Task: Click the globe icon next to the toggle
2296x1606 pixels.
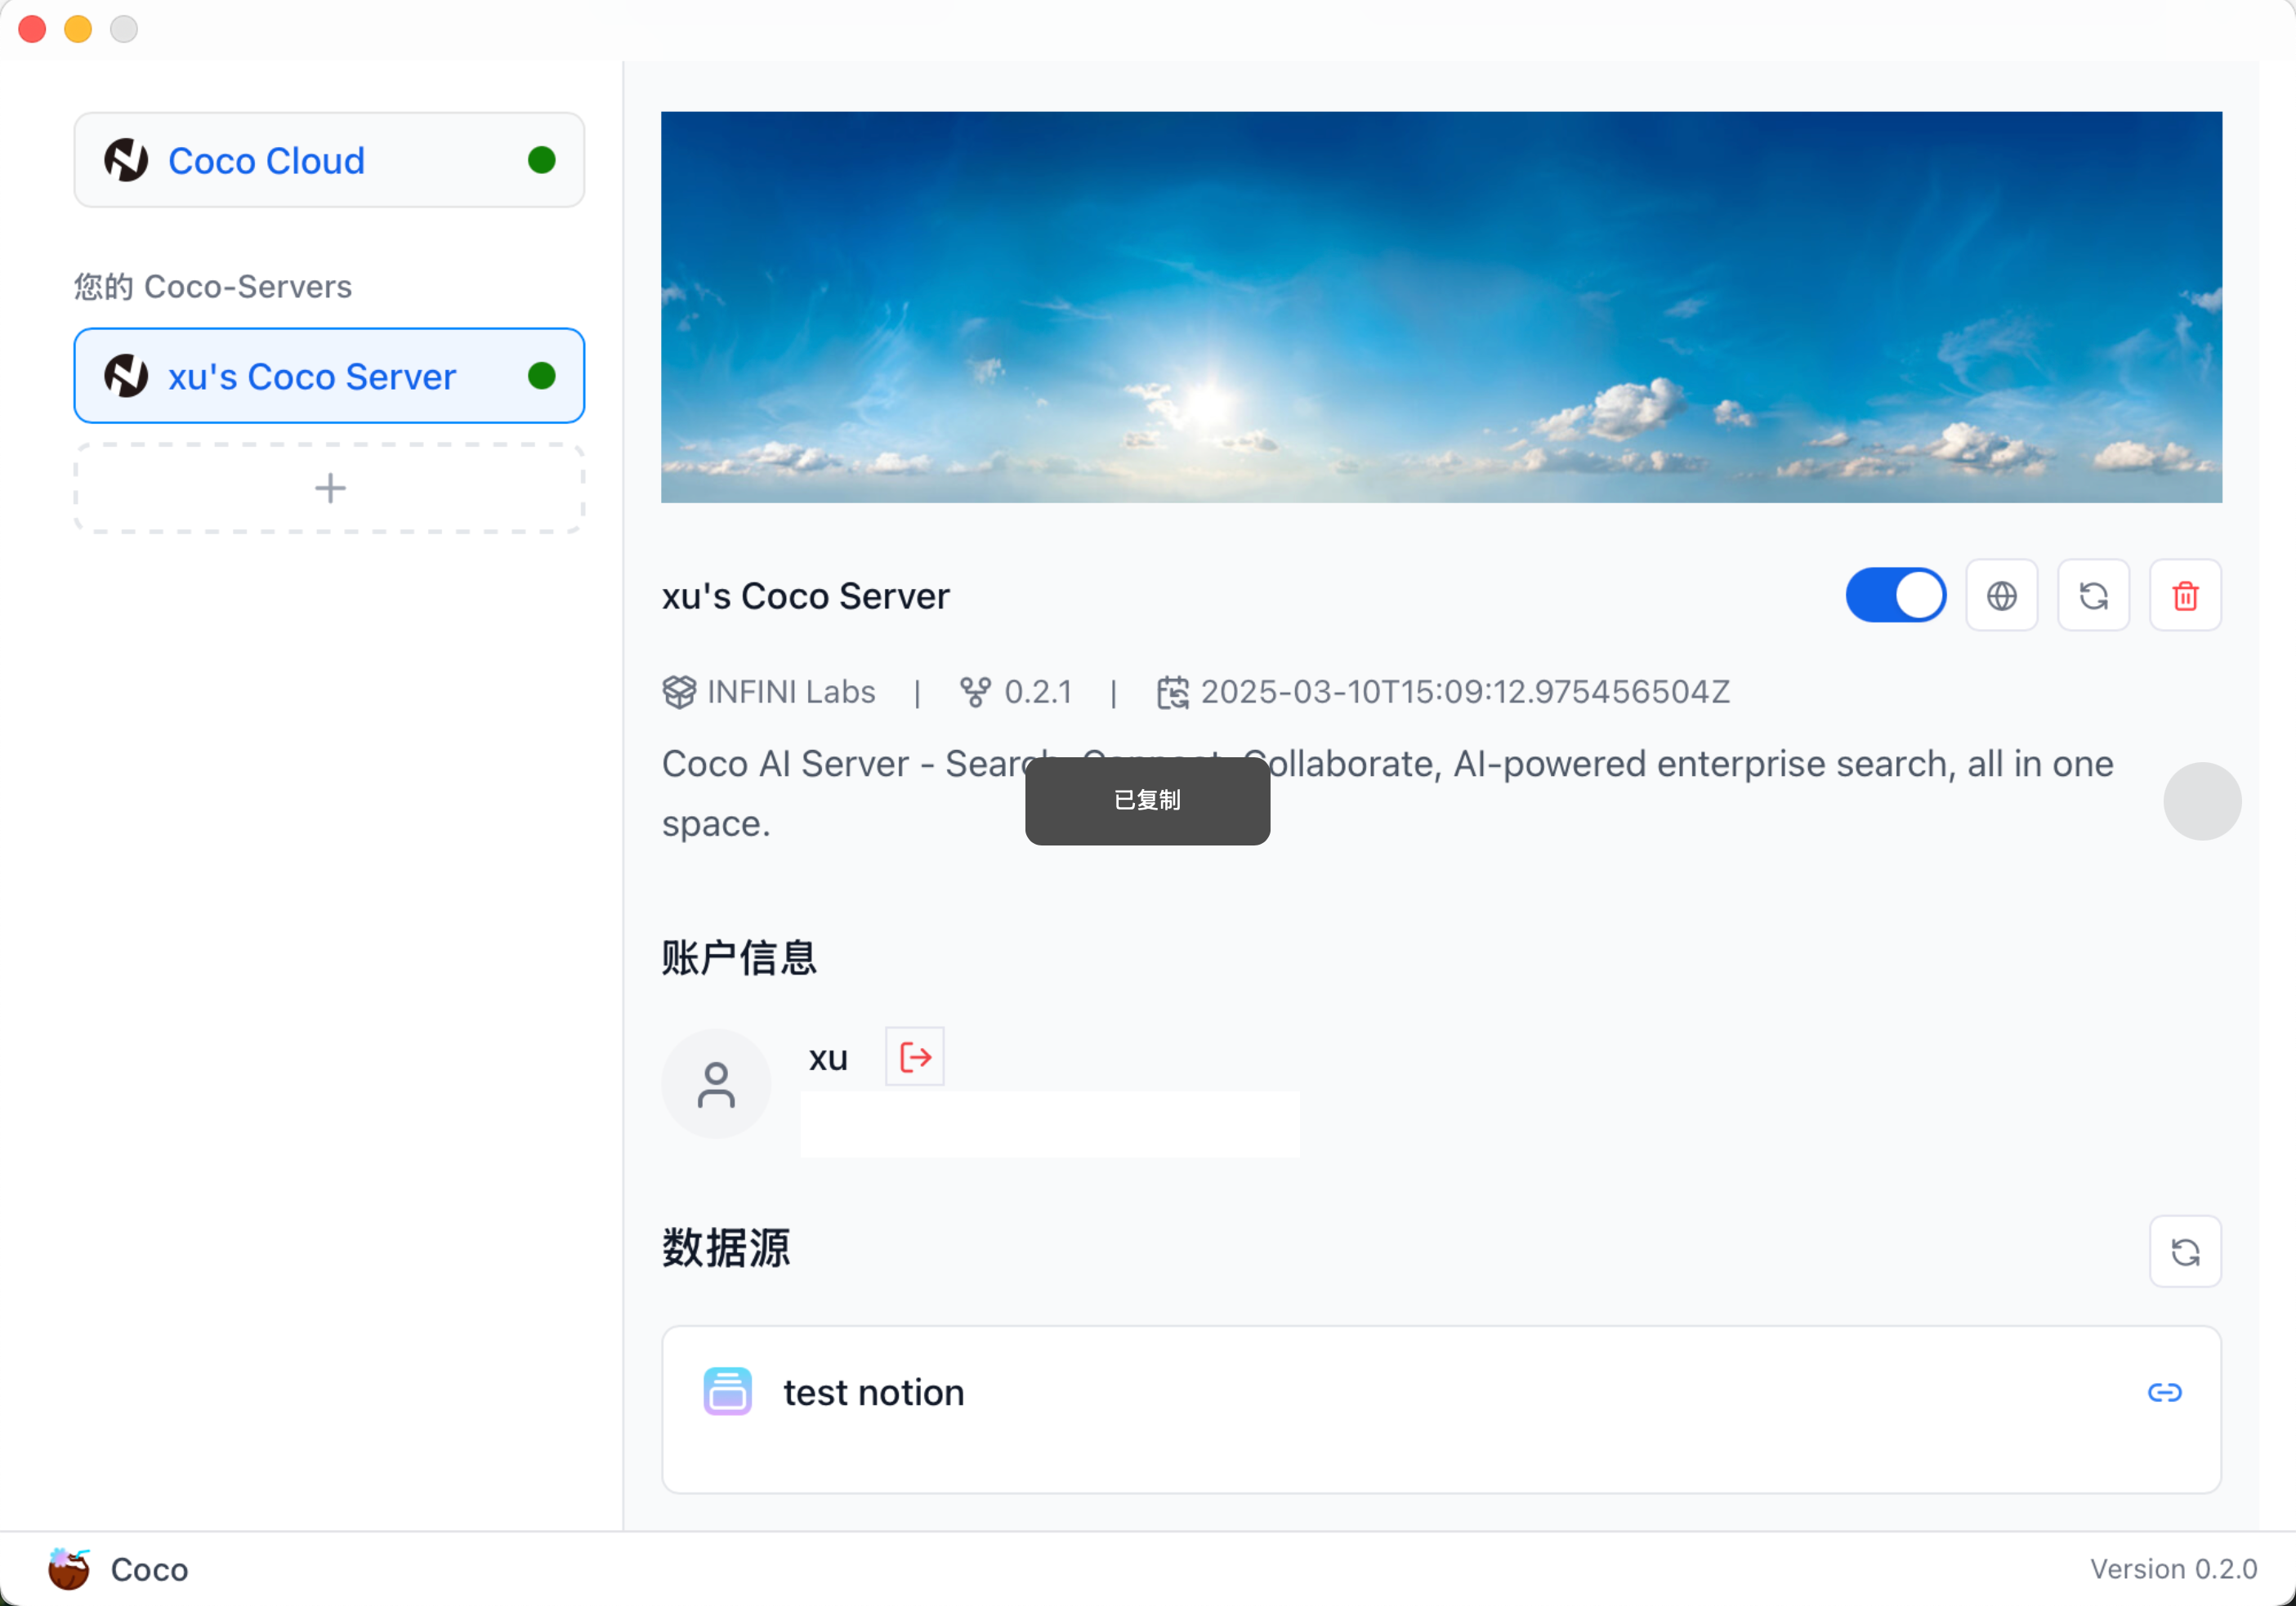Action: coord(2001,596)
